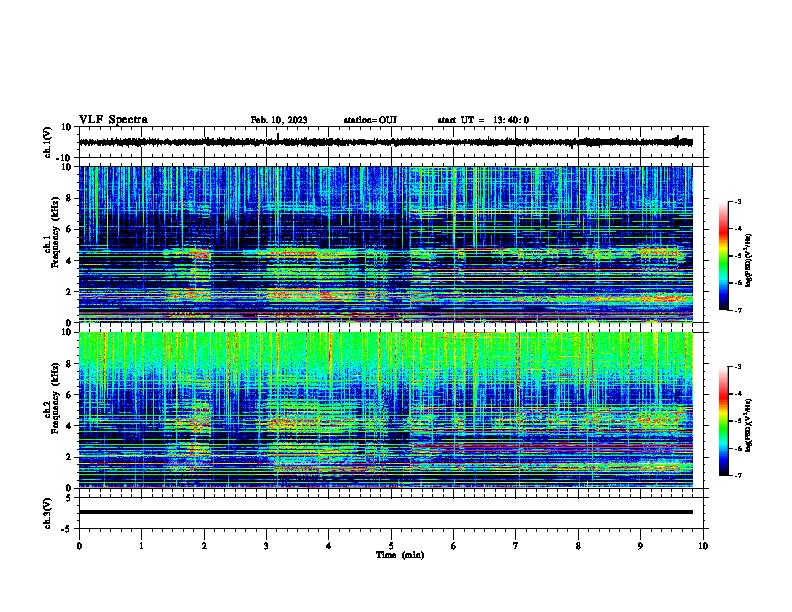Click time axis tick label "7"
Image resolution: width=792 pixels, height=612 pixels.
(x=516, y=546)
